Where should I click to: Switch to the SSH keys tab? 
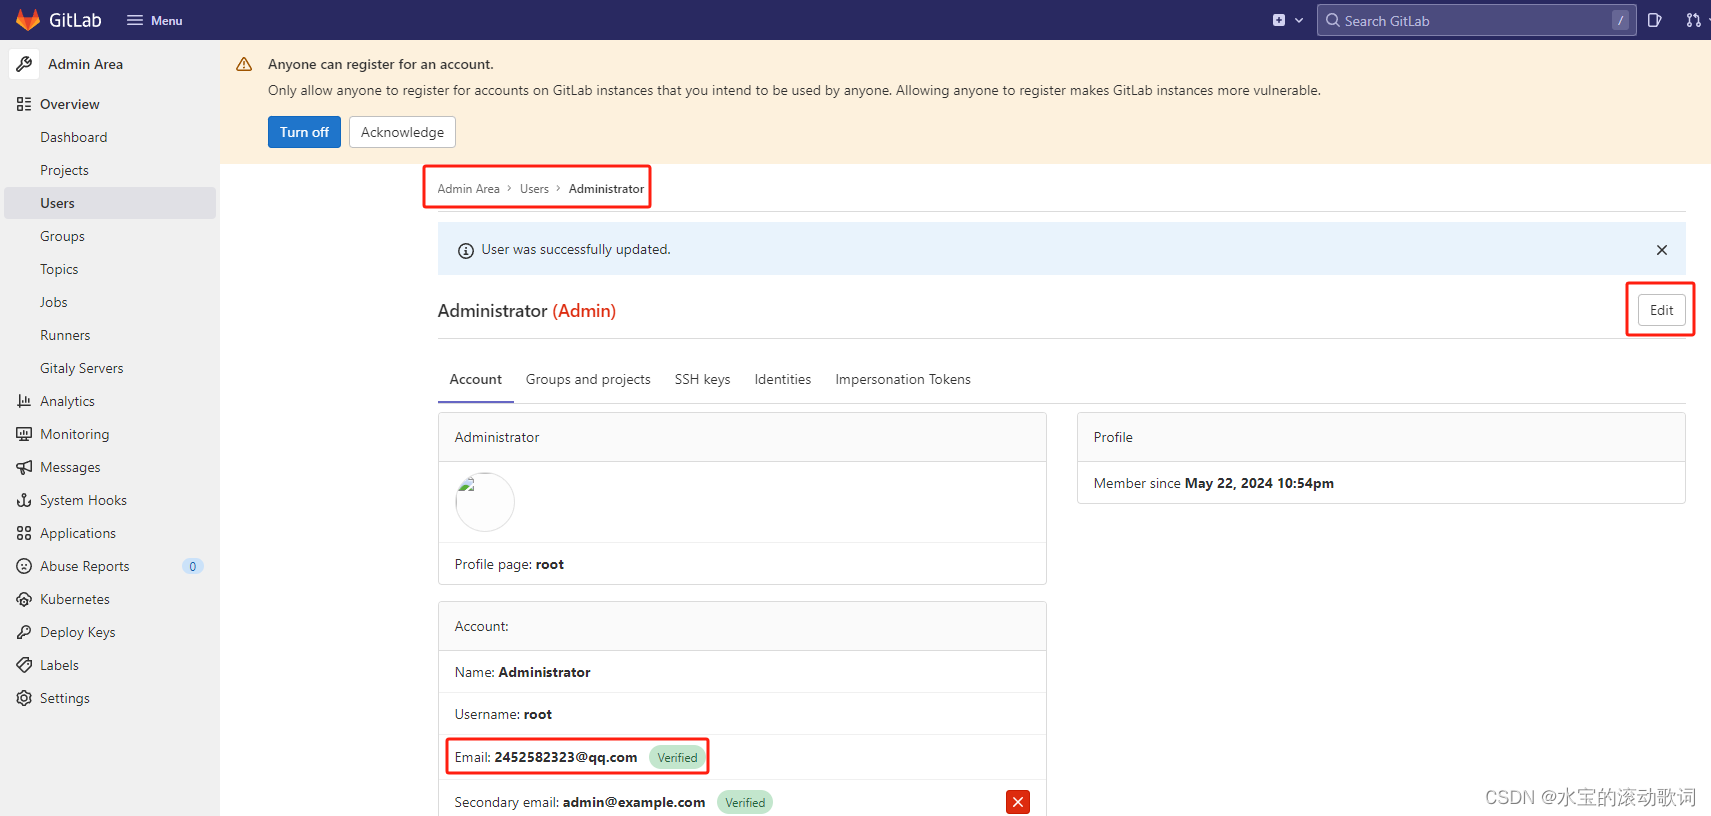coord(702,380)
